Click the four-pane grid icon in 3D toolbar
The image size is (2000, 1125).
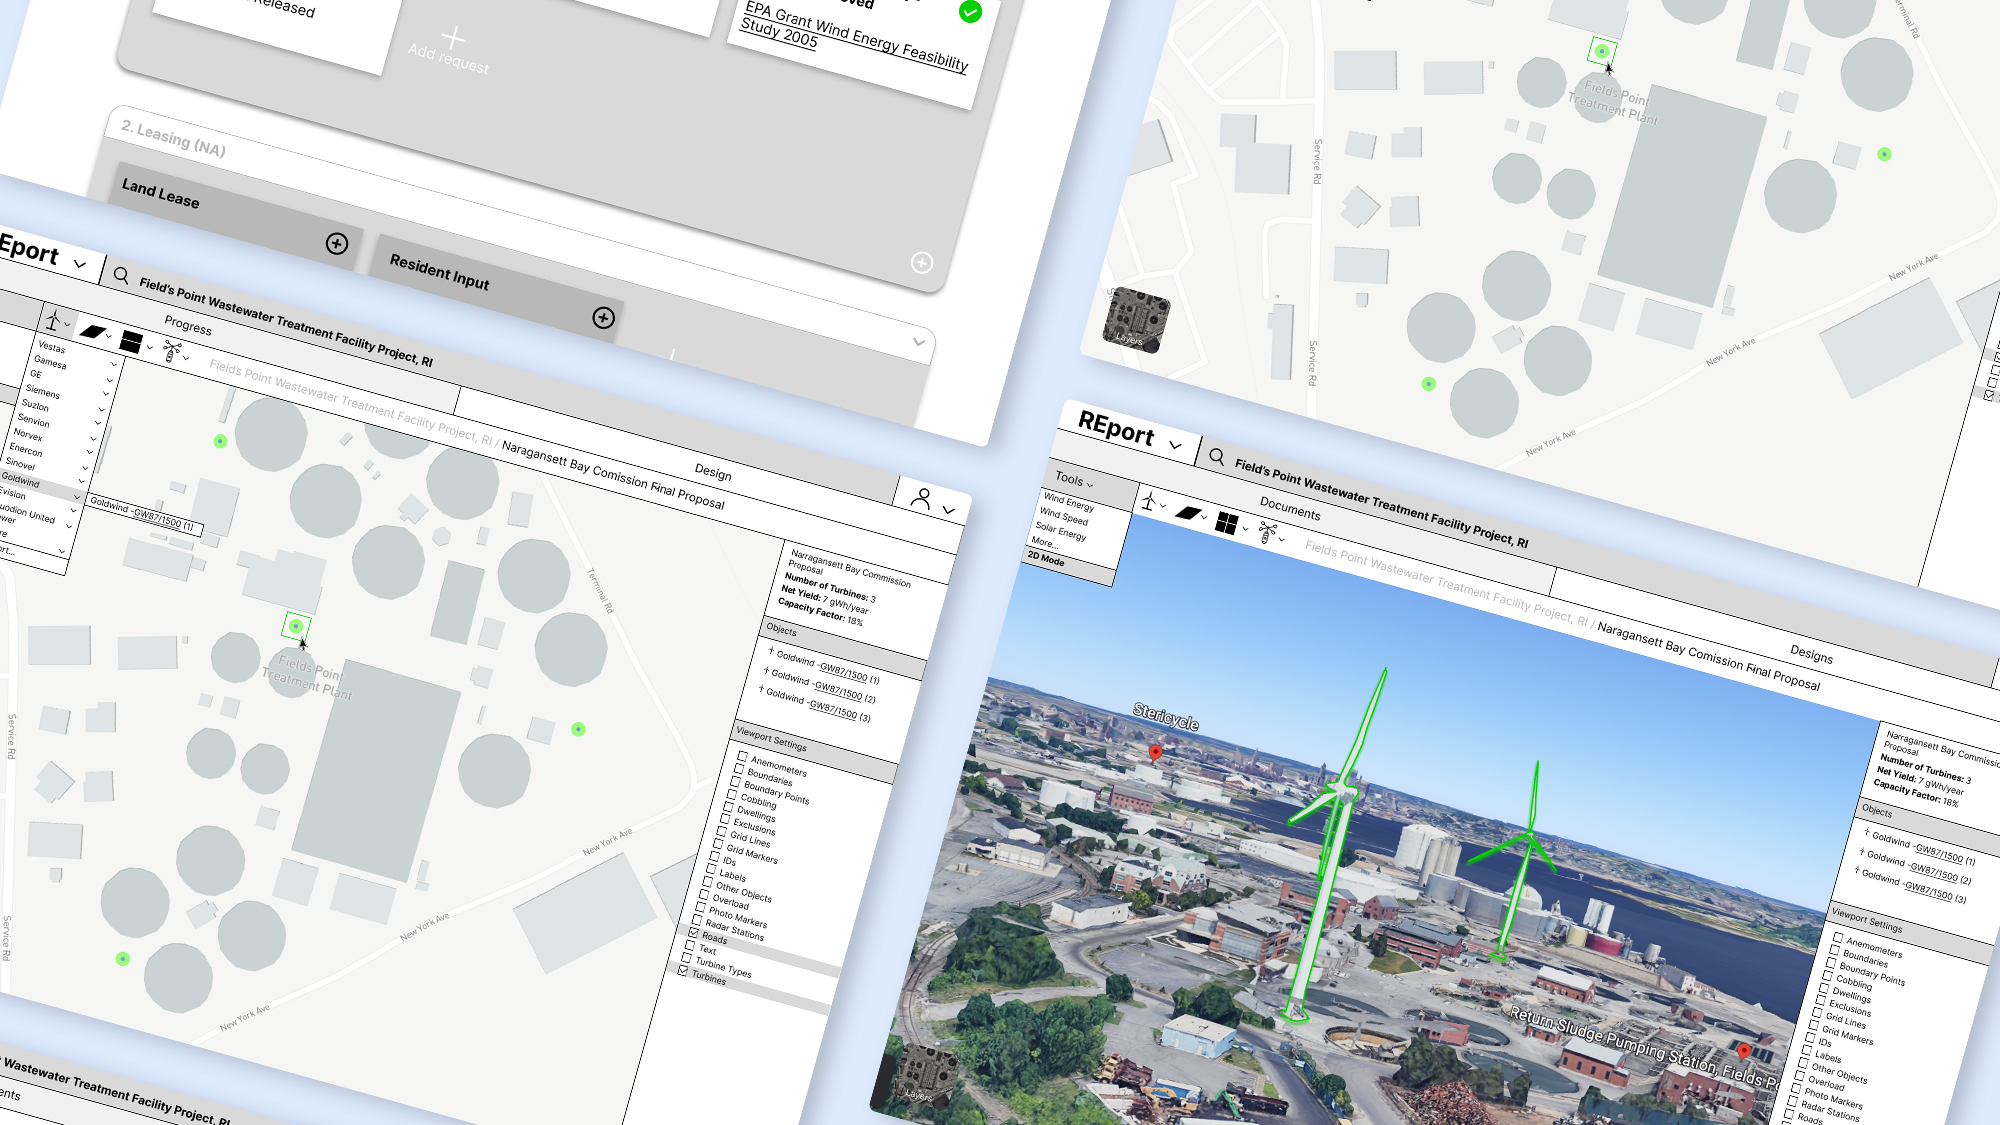(1227, 523)
